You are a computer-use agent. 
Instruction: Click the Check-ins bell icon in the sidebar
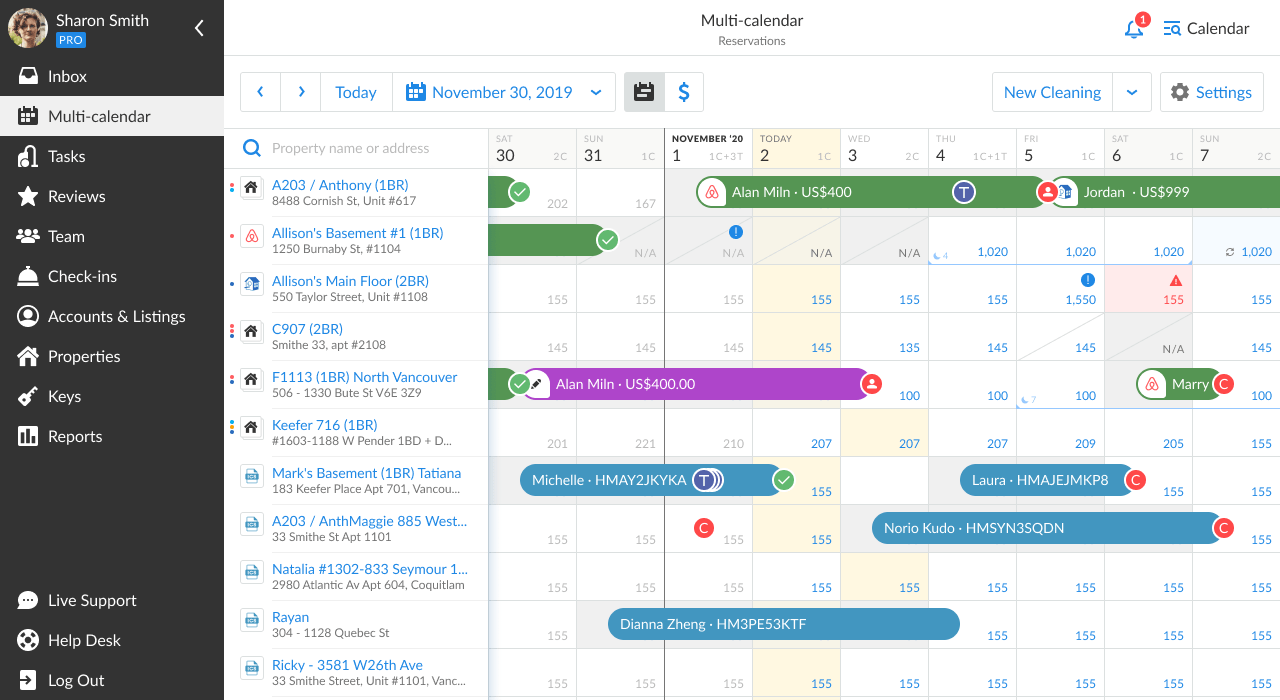(x=28, y=276)
